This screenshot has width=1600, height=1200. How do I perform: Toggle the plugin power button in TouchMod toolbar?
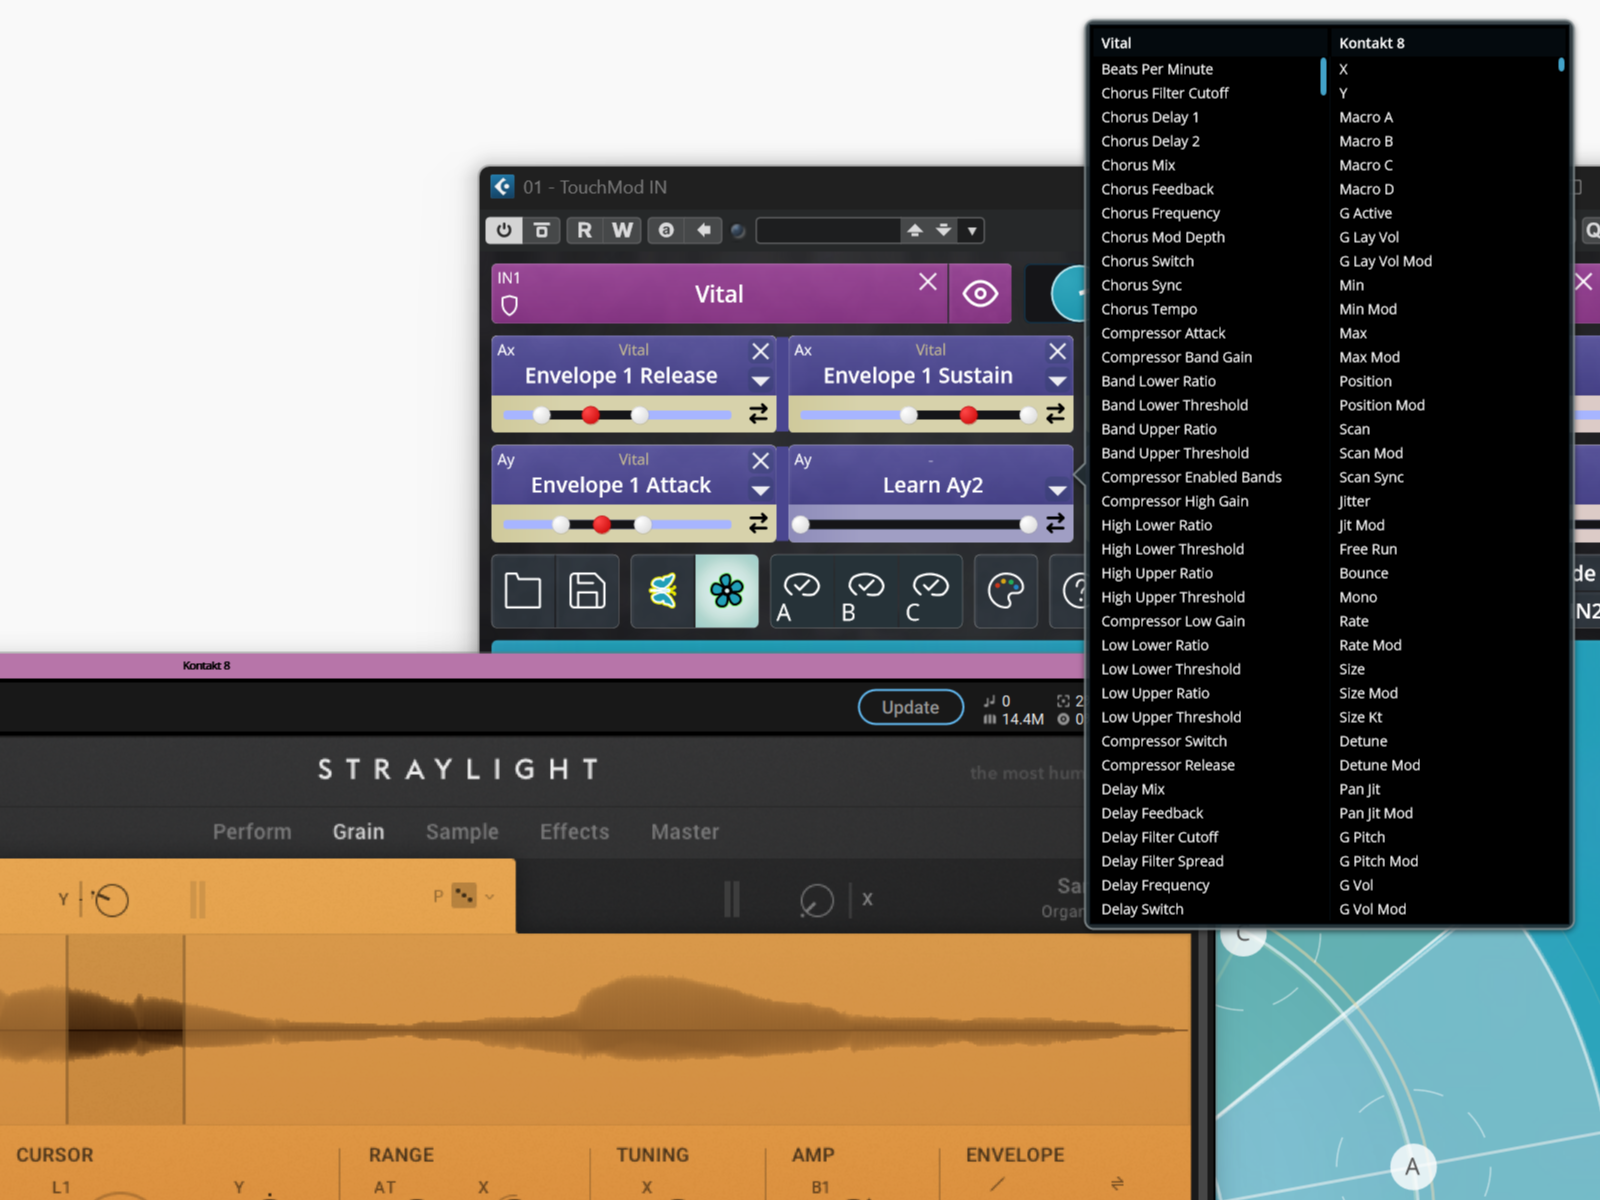pos(504,230)
